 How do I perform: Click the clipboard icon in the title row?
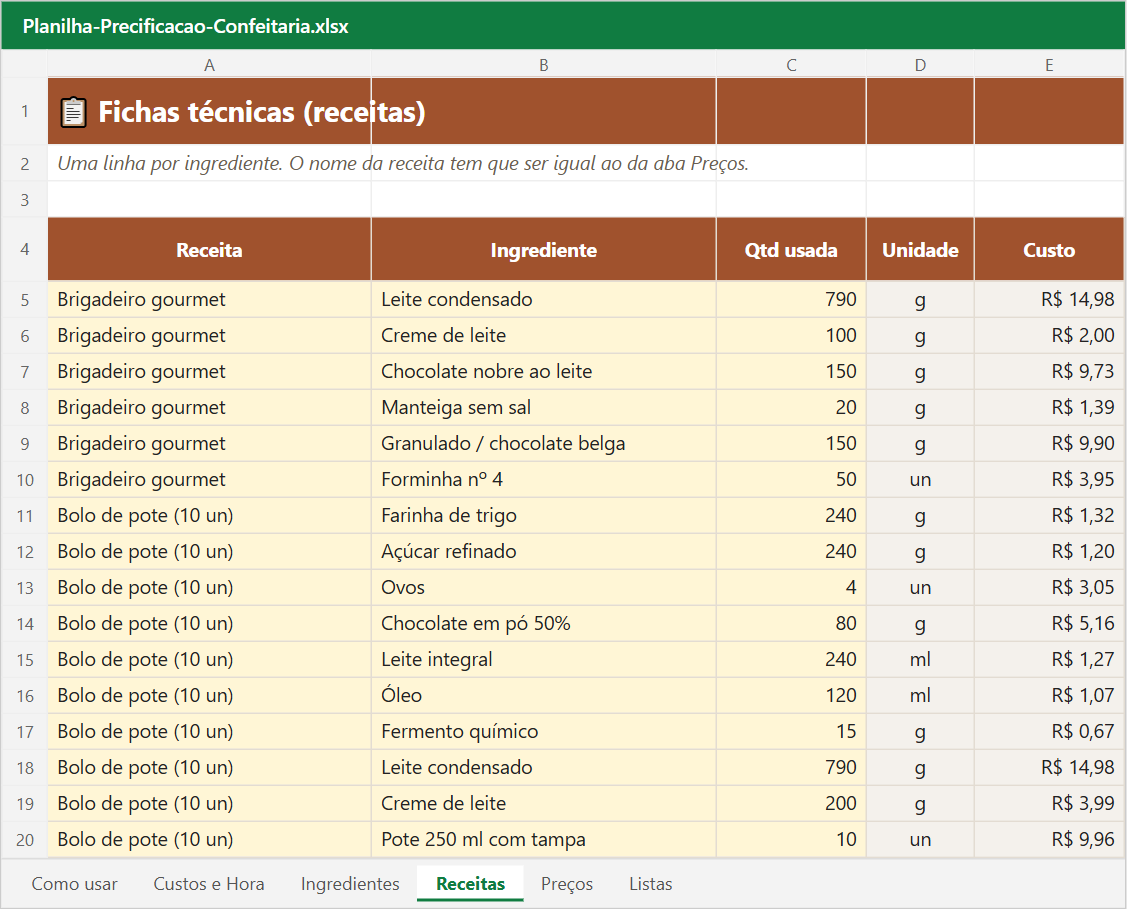tap(73, 112)
